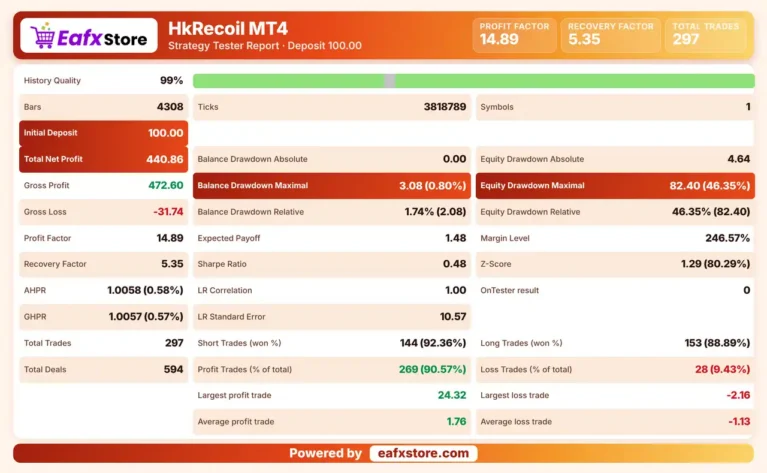Click Equity Drawdown Absolute 4.64 row
The height and width of the screenshot is (473, 767).
(x=615, y=159)
